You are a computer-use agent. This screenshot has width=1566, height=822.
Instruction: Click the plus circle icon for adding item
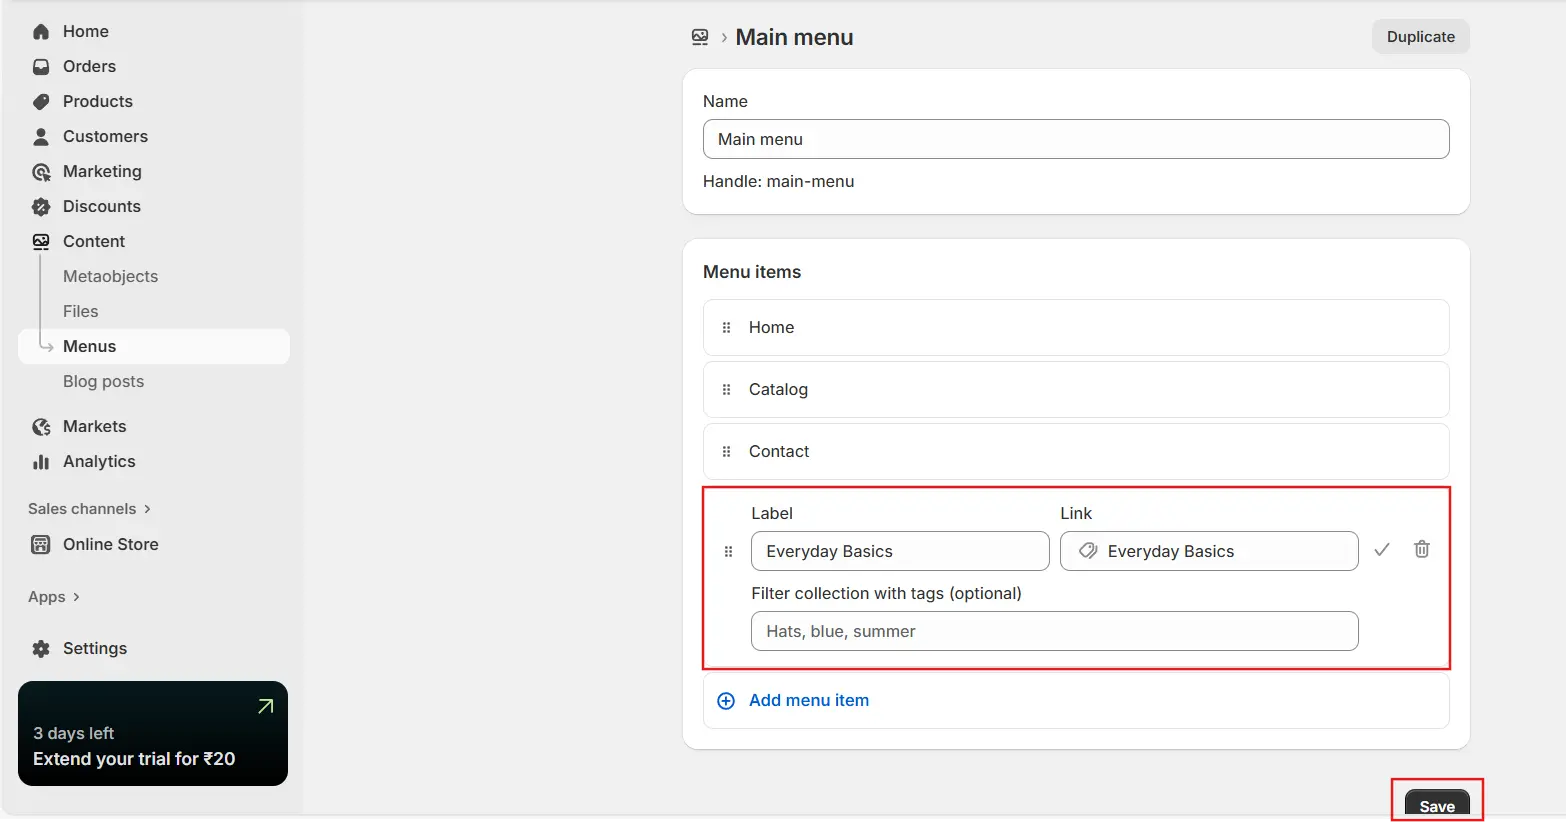726,701
